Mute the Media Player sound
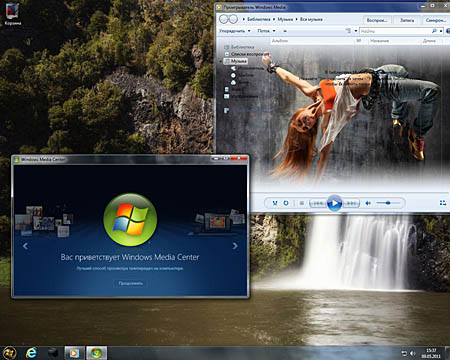This screenshot has width=450, height=360. click(368, 203)
